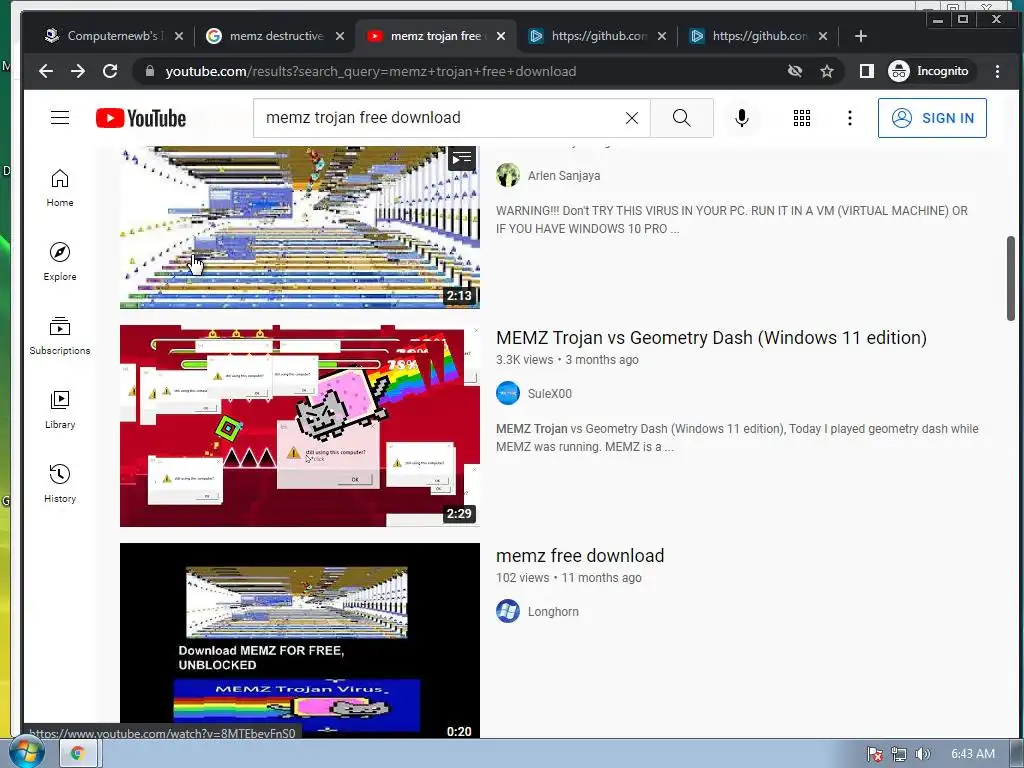Screen dimensions: 1024x768
Task: Click the page vertical scrollbar thumb
Action: coord(1011,278)
